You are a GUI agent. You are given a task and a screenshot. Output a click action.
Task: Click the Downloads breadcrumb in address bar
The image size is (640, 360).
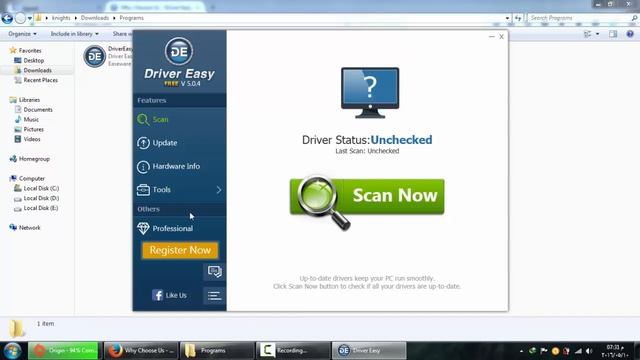[x=95, y=18]
